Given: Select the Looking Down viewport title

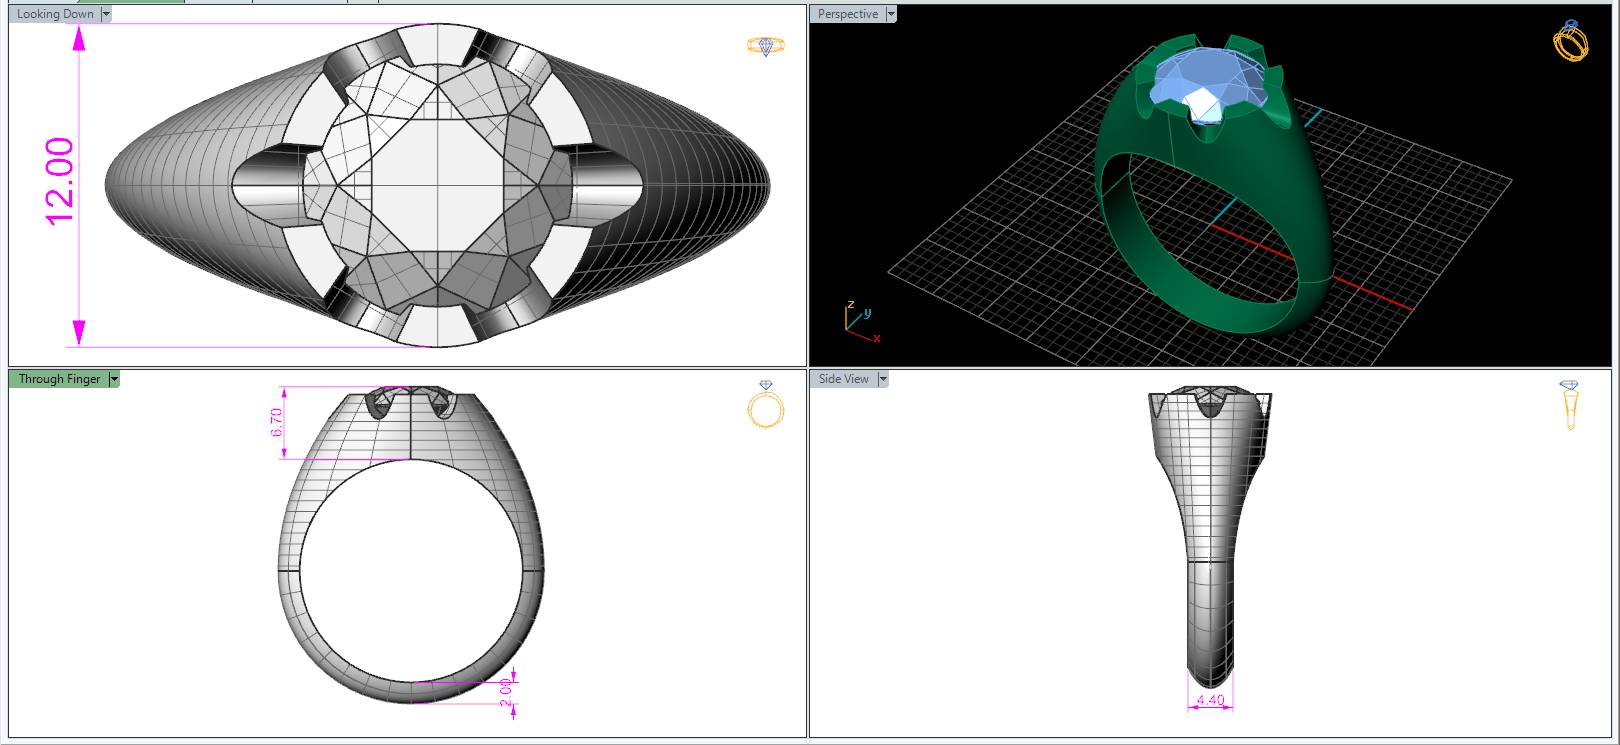Looking at the screenshot, I should (x=55, y=14).
